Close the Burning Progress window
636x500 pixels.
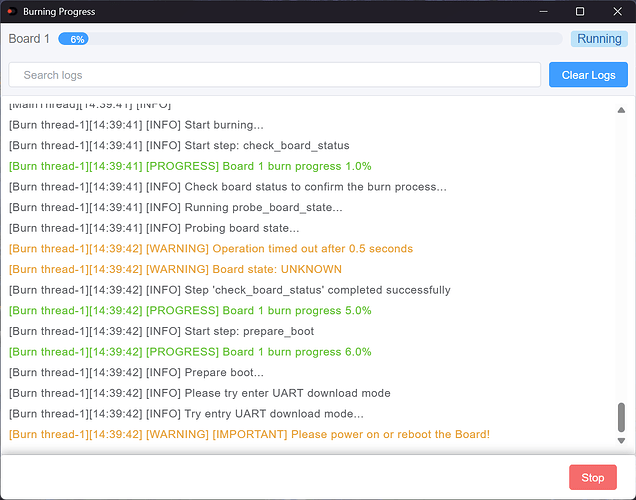point(617,11)
